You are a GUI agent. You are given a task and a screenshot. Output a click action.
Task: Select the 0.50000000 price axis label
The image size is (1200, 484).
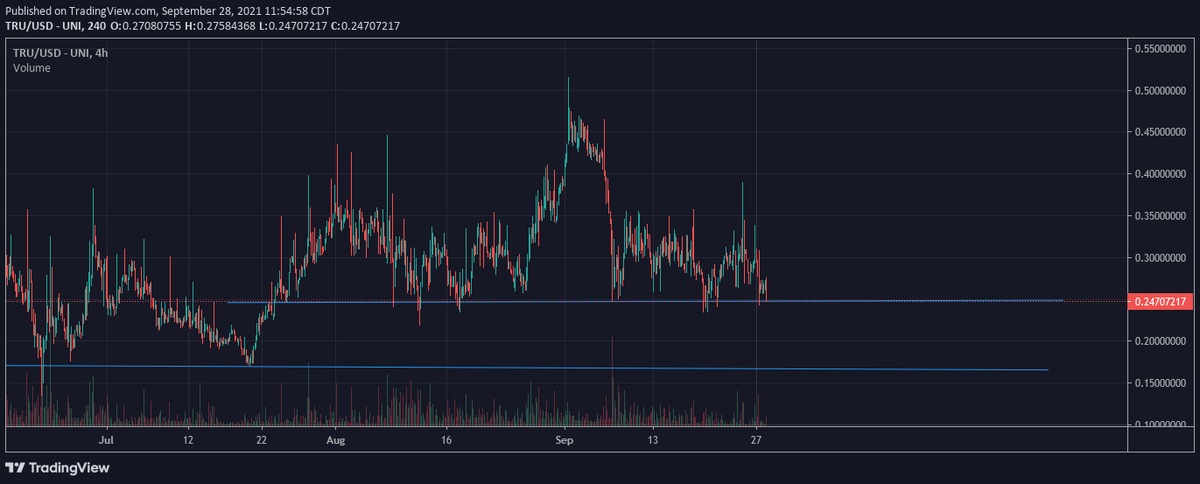[1161, 91]
